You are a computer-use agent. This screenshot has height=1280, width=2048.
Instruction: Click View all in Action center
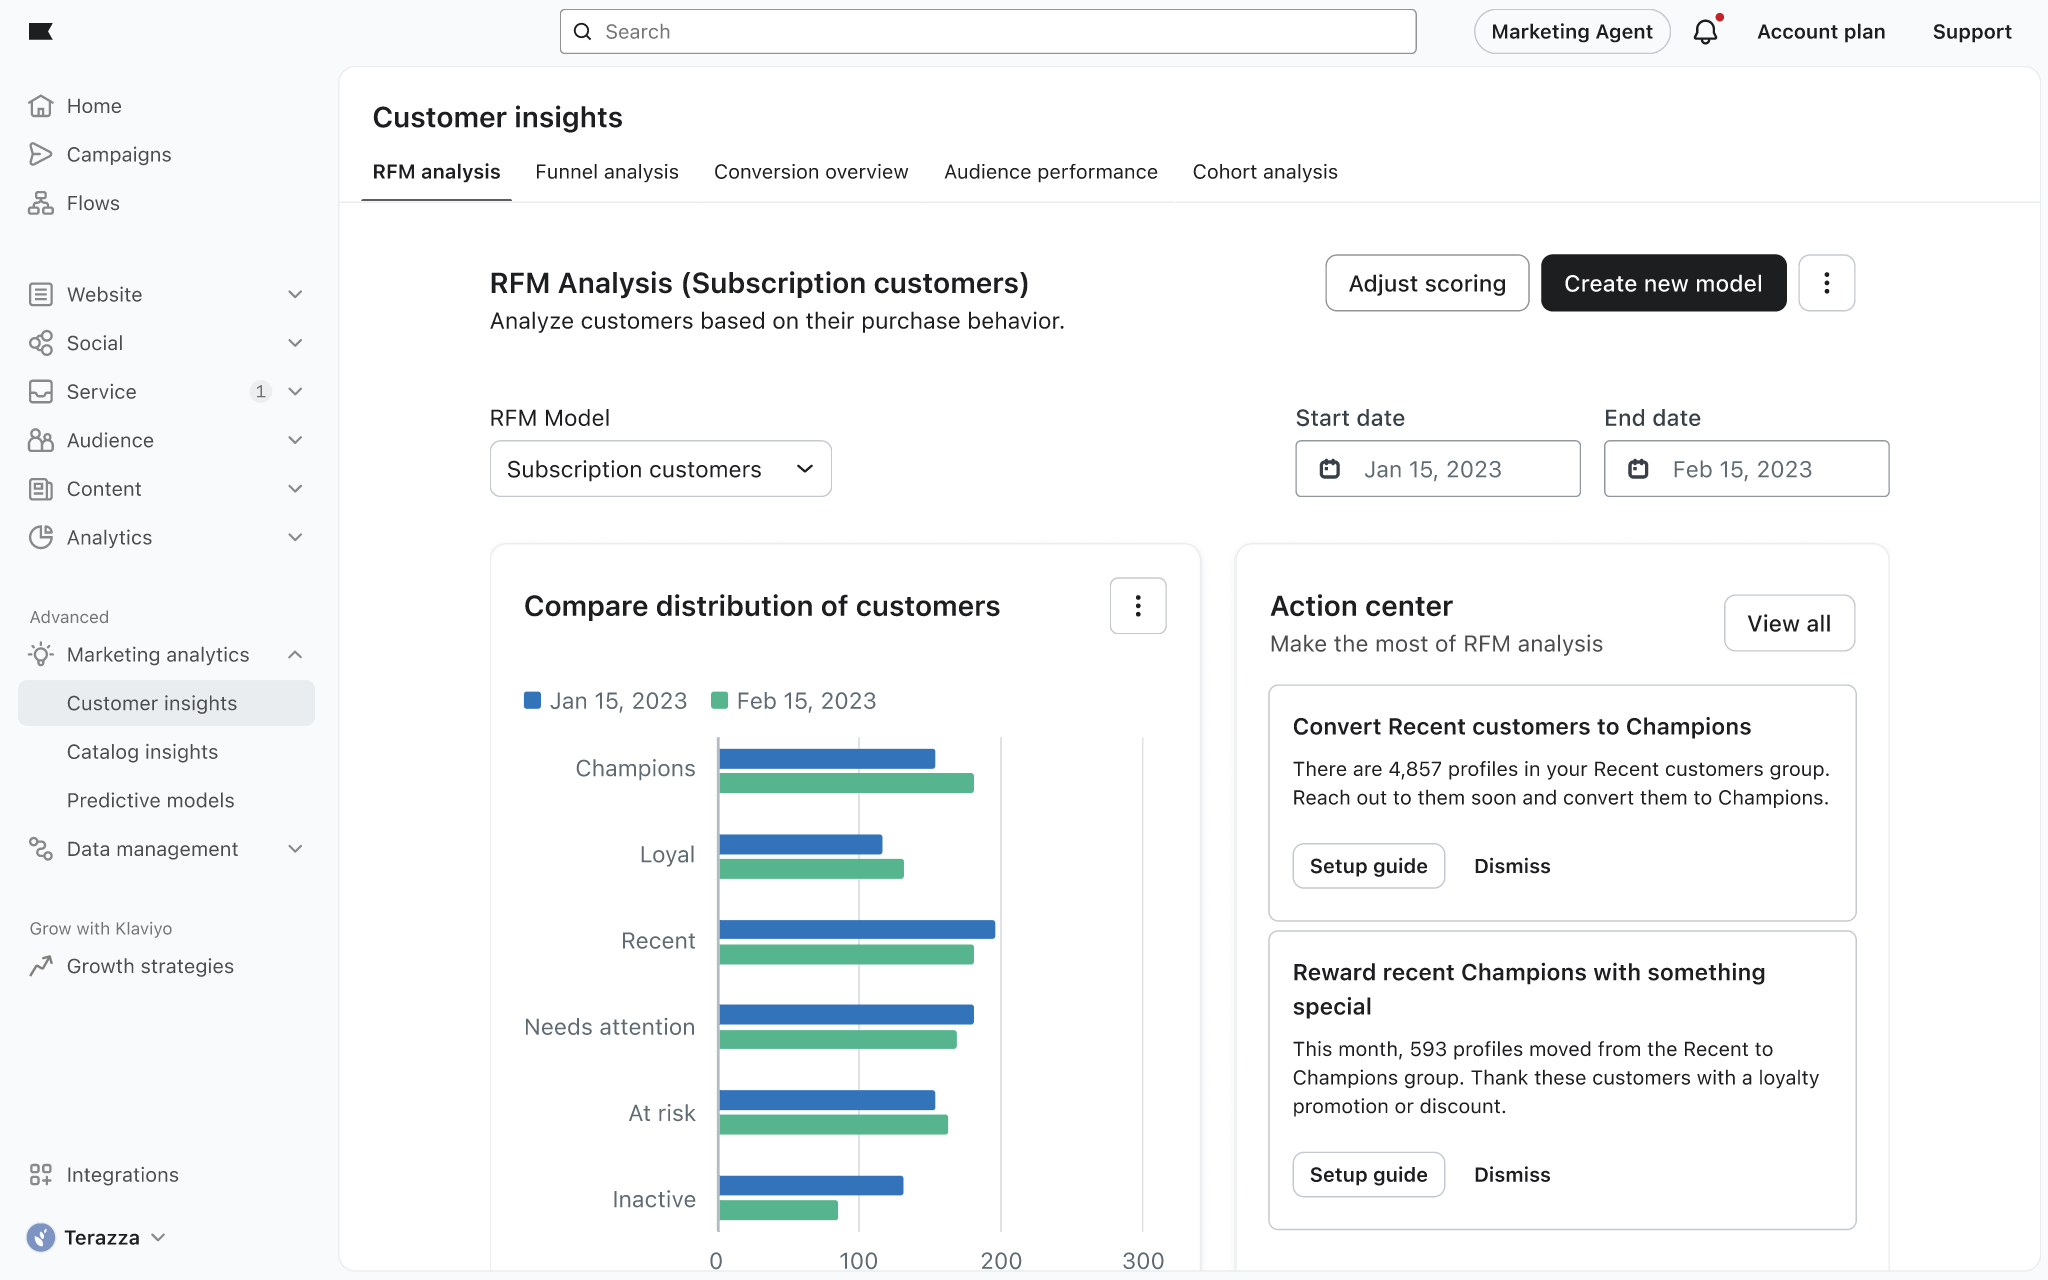1789,623
